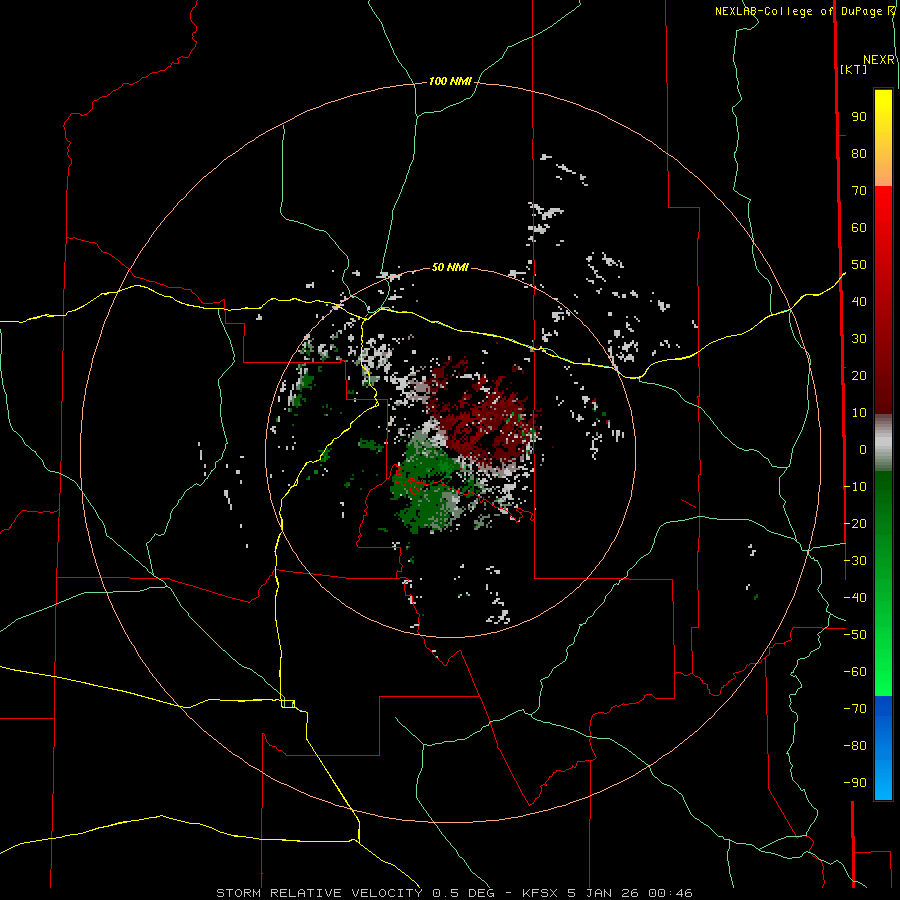Viewport: 900px width, 900px height.
Task: Click the 70 value on velocity scale
Action: point(859,191)
